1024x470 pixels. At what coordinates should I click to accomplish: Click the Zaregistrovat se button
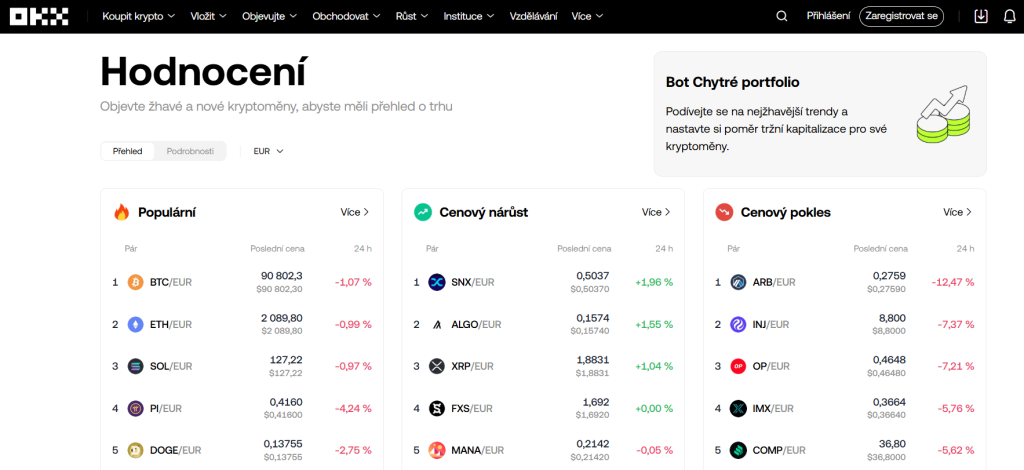pyautogui.click(x=901, y=16)
